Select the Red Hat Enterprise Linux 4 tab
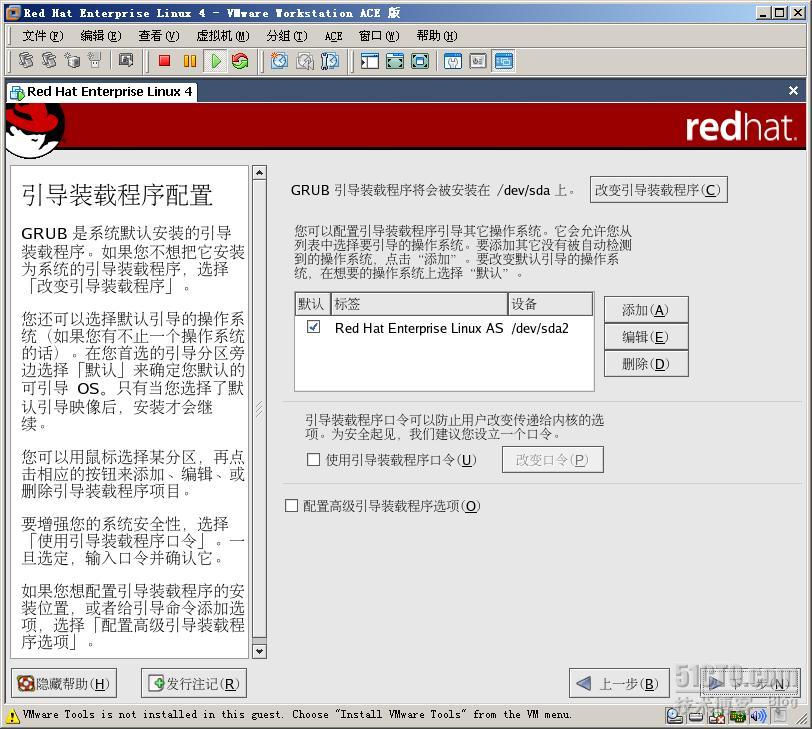Screen dimensions: 812x729 point(102,92)
